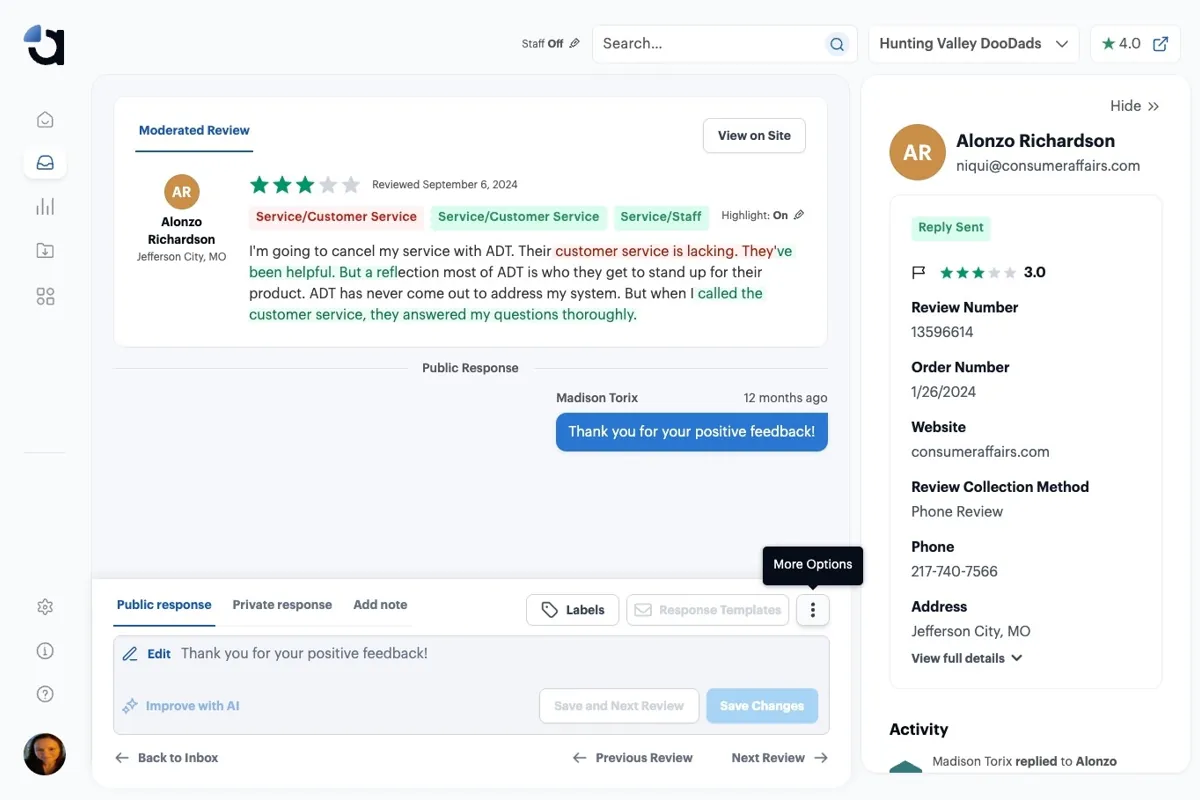Toggle the Staff Off setting
Viewport: 1200px width, 800px height.
click(550, 43)
